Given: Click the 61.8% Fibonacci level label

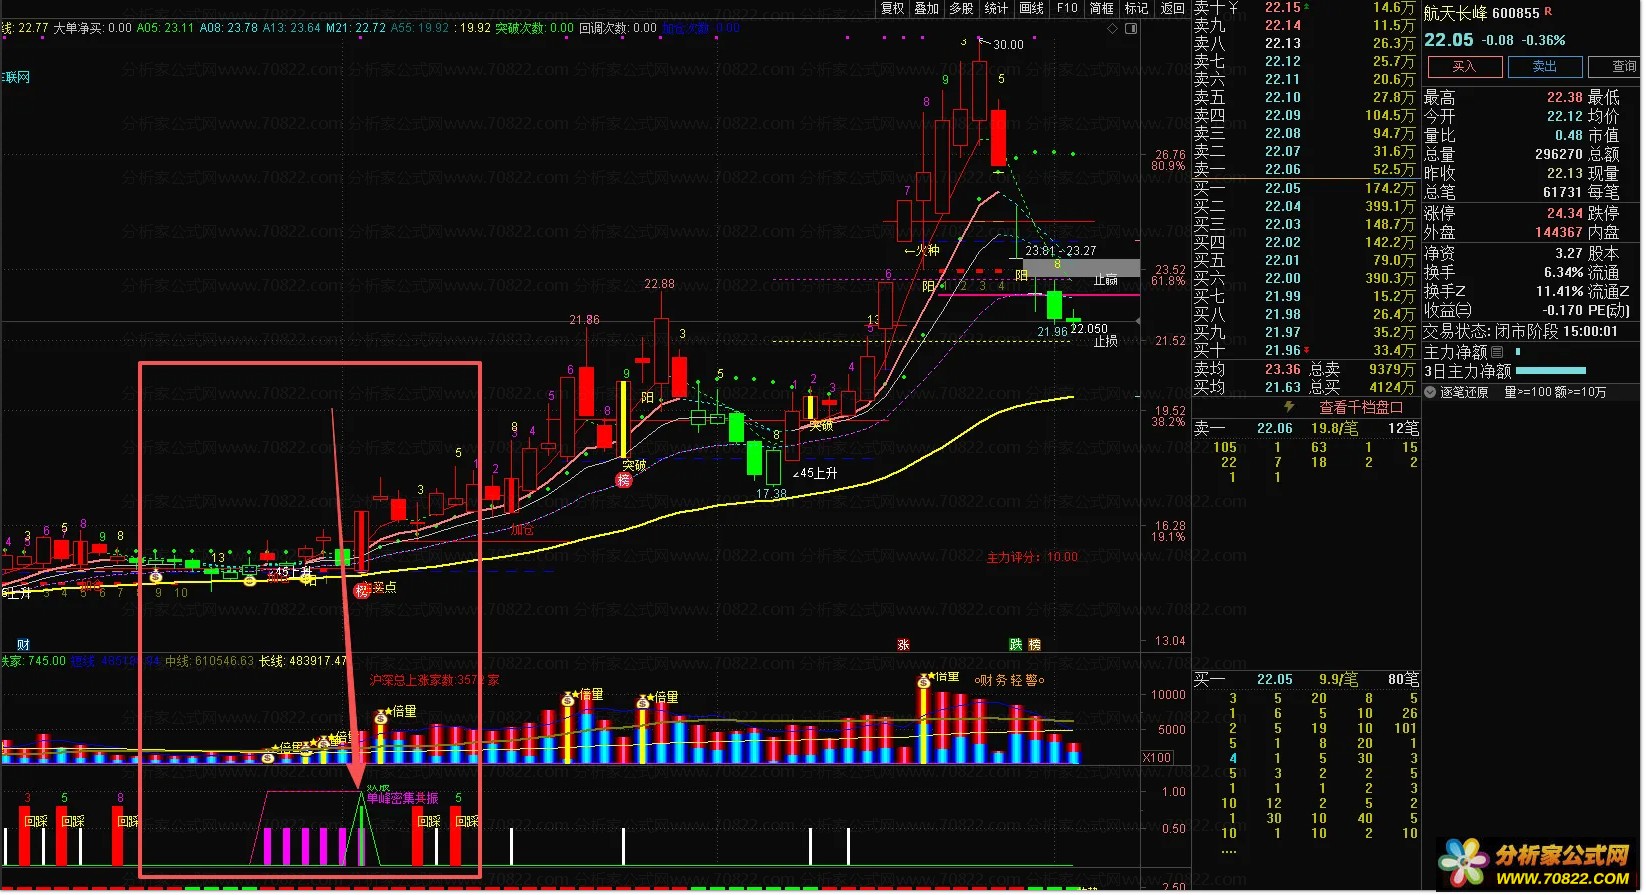Looking at the screenshot, I should click(1169, 281).
